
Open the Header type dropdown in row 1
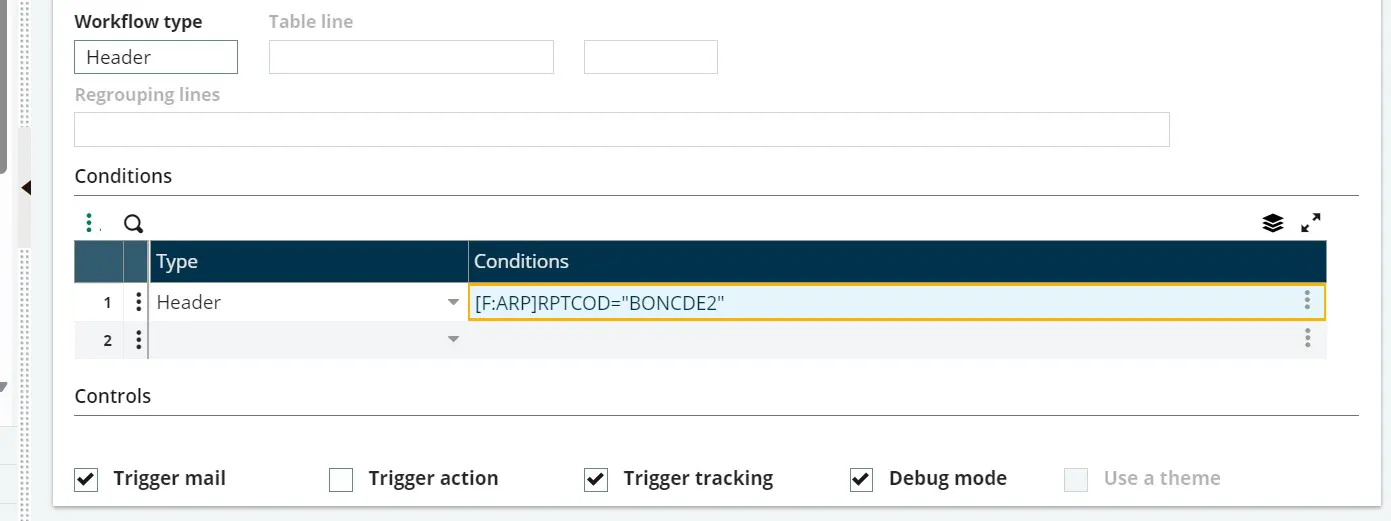[x=453, y=303]
